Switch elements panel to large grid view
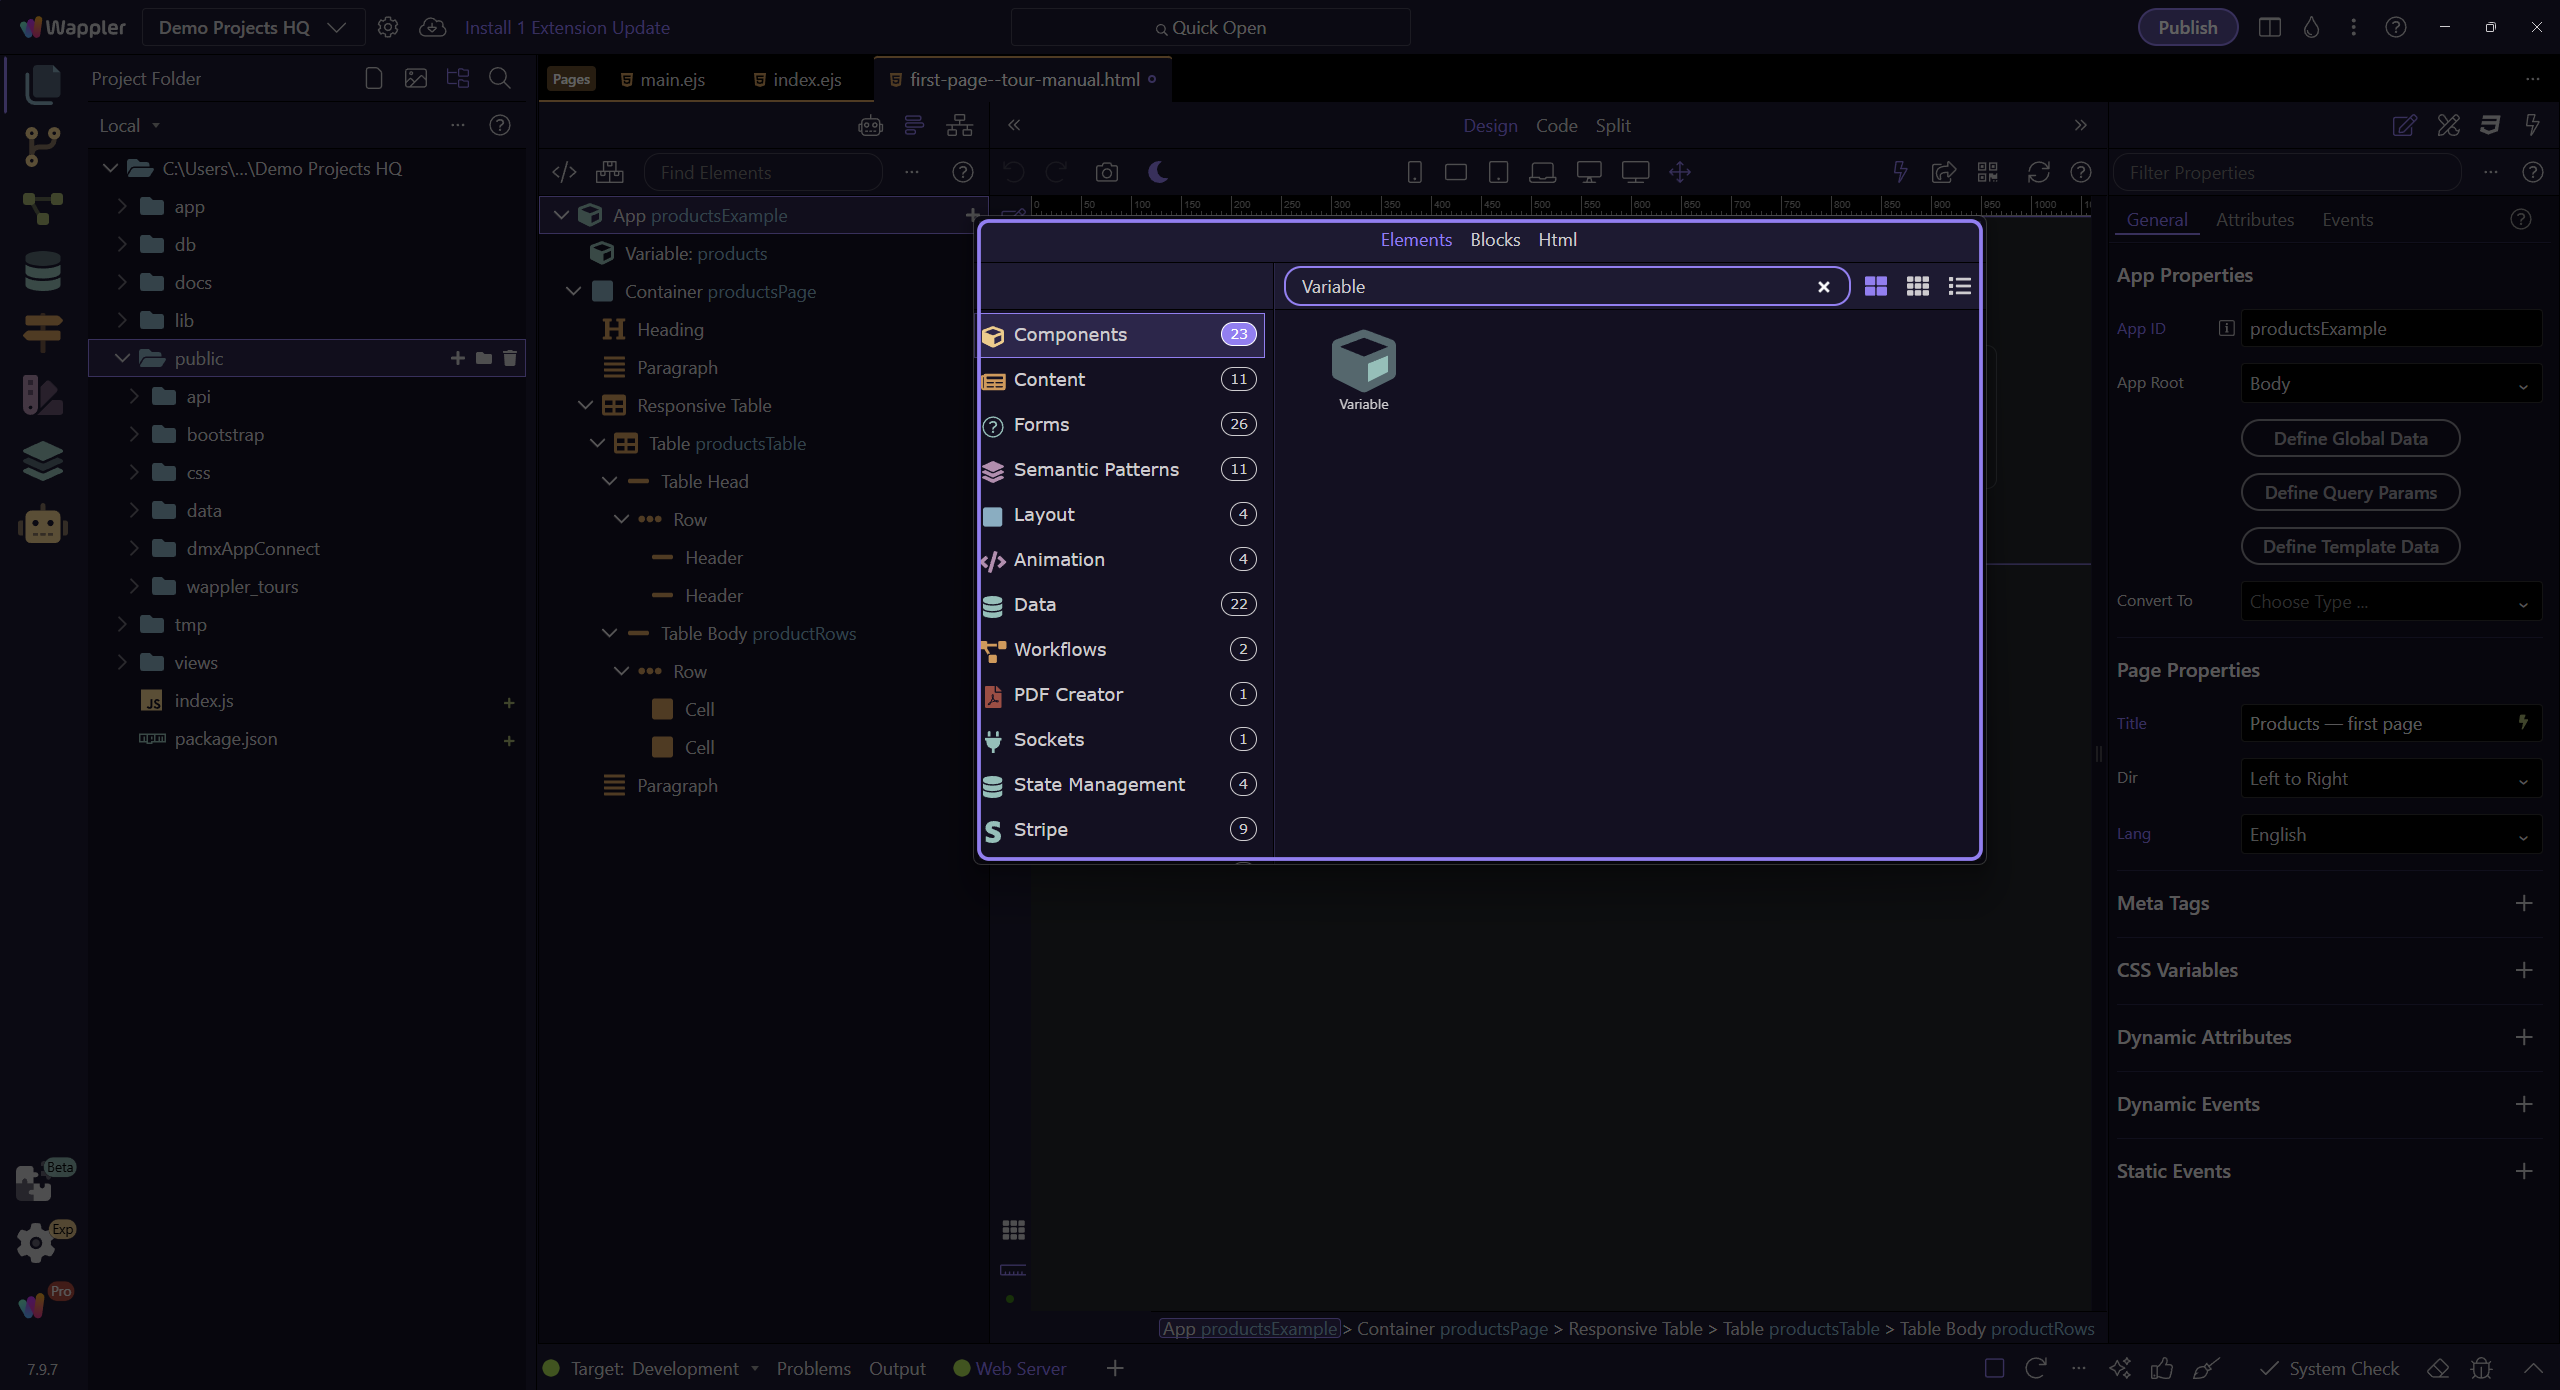The height and width of the screenshot is (1390, 2560). [x=1876, y=287]
